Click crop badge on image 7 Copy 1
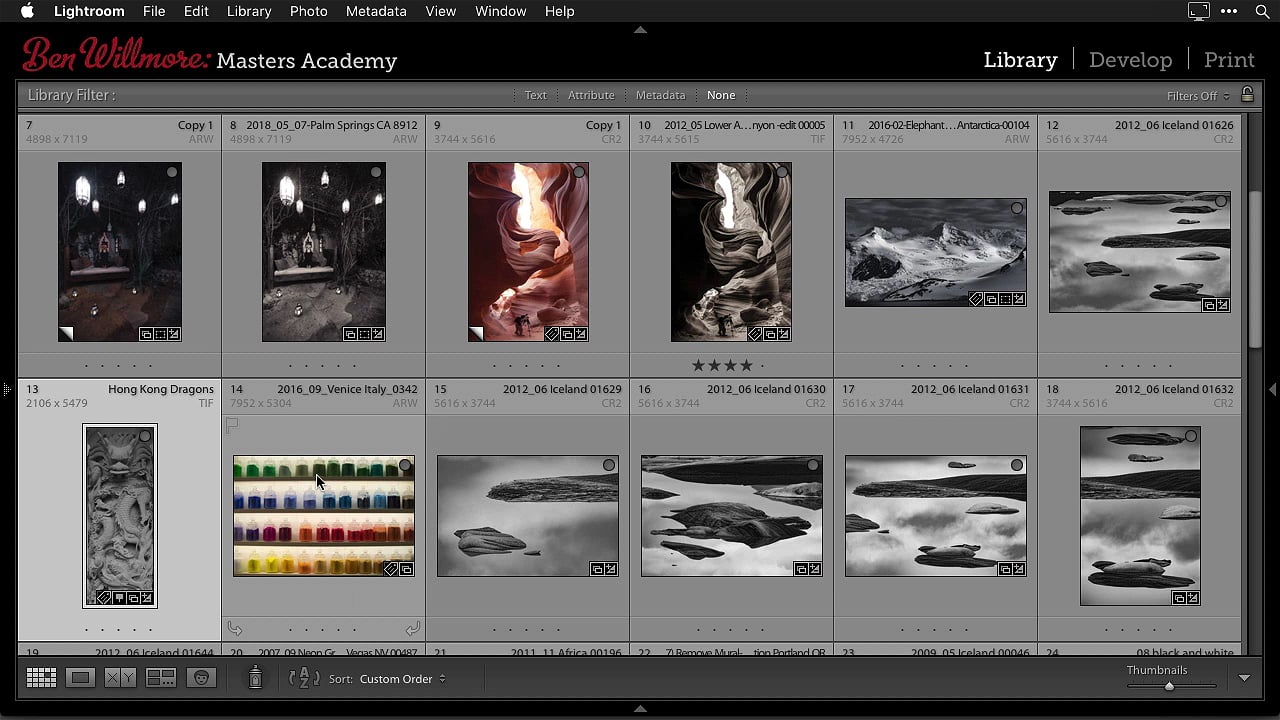The image size is (1280, 720). 160,334
